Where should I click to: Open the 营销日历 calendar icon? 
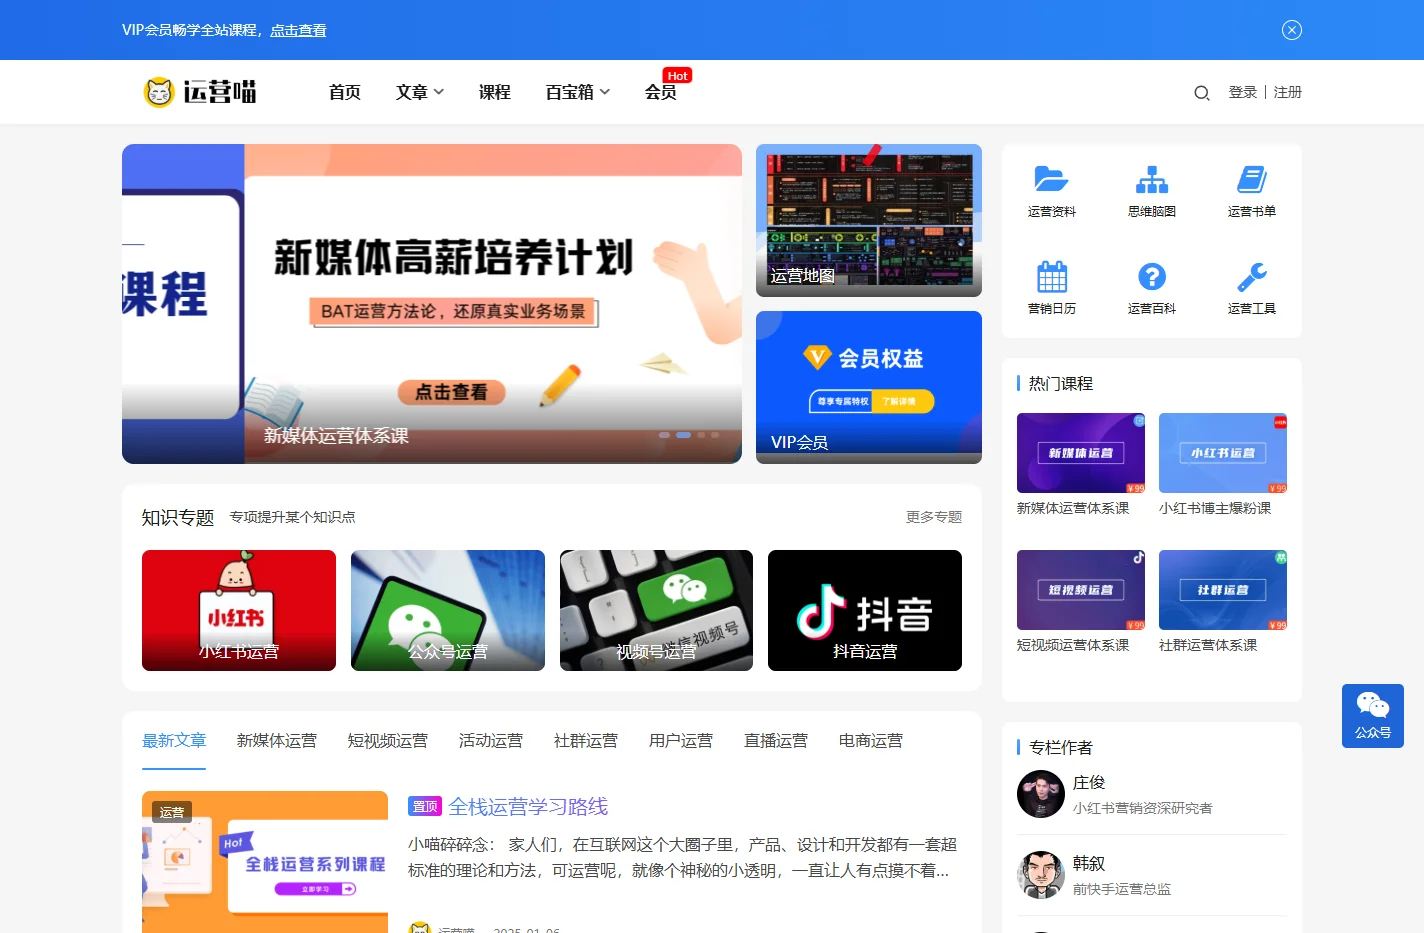click(1051, 276)
